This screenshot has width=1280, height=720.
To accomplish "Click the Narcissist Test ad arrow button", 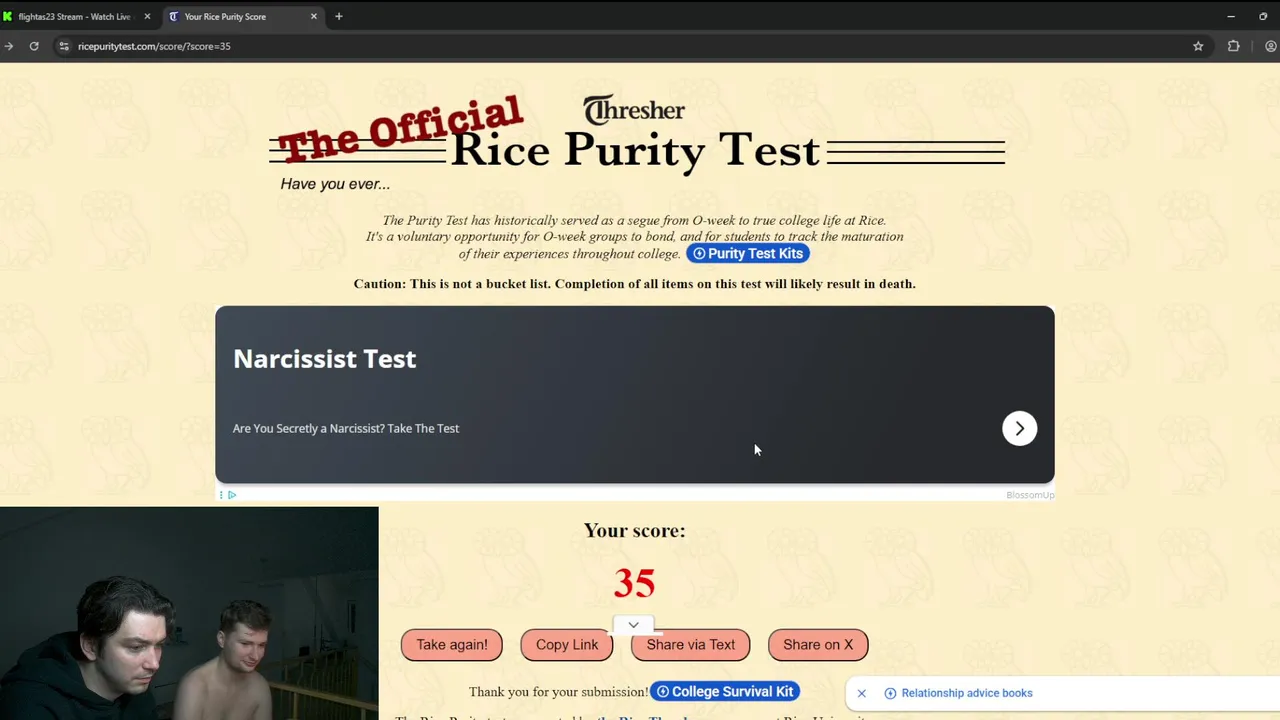I will 1019,428.
